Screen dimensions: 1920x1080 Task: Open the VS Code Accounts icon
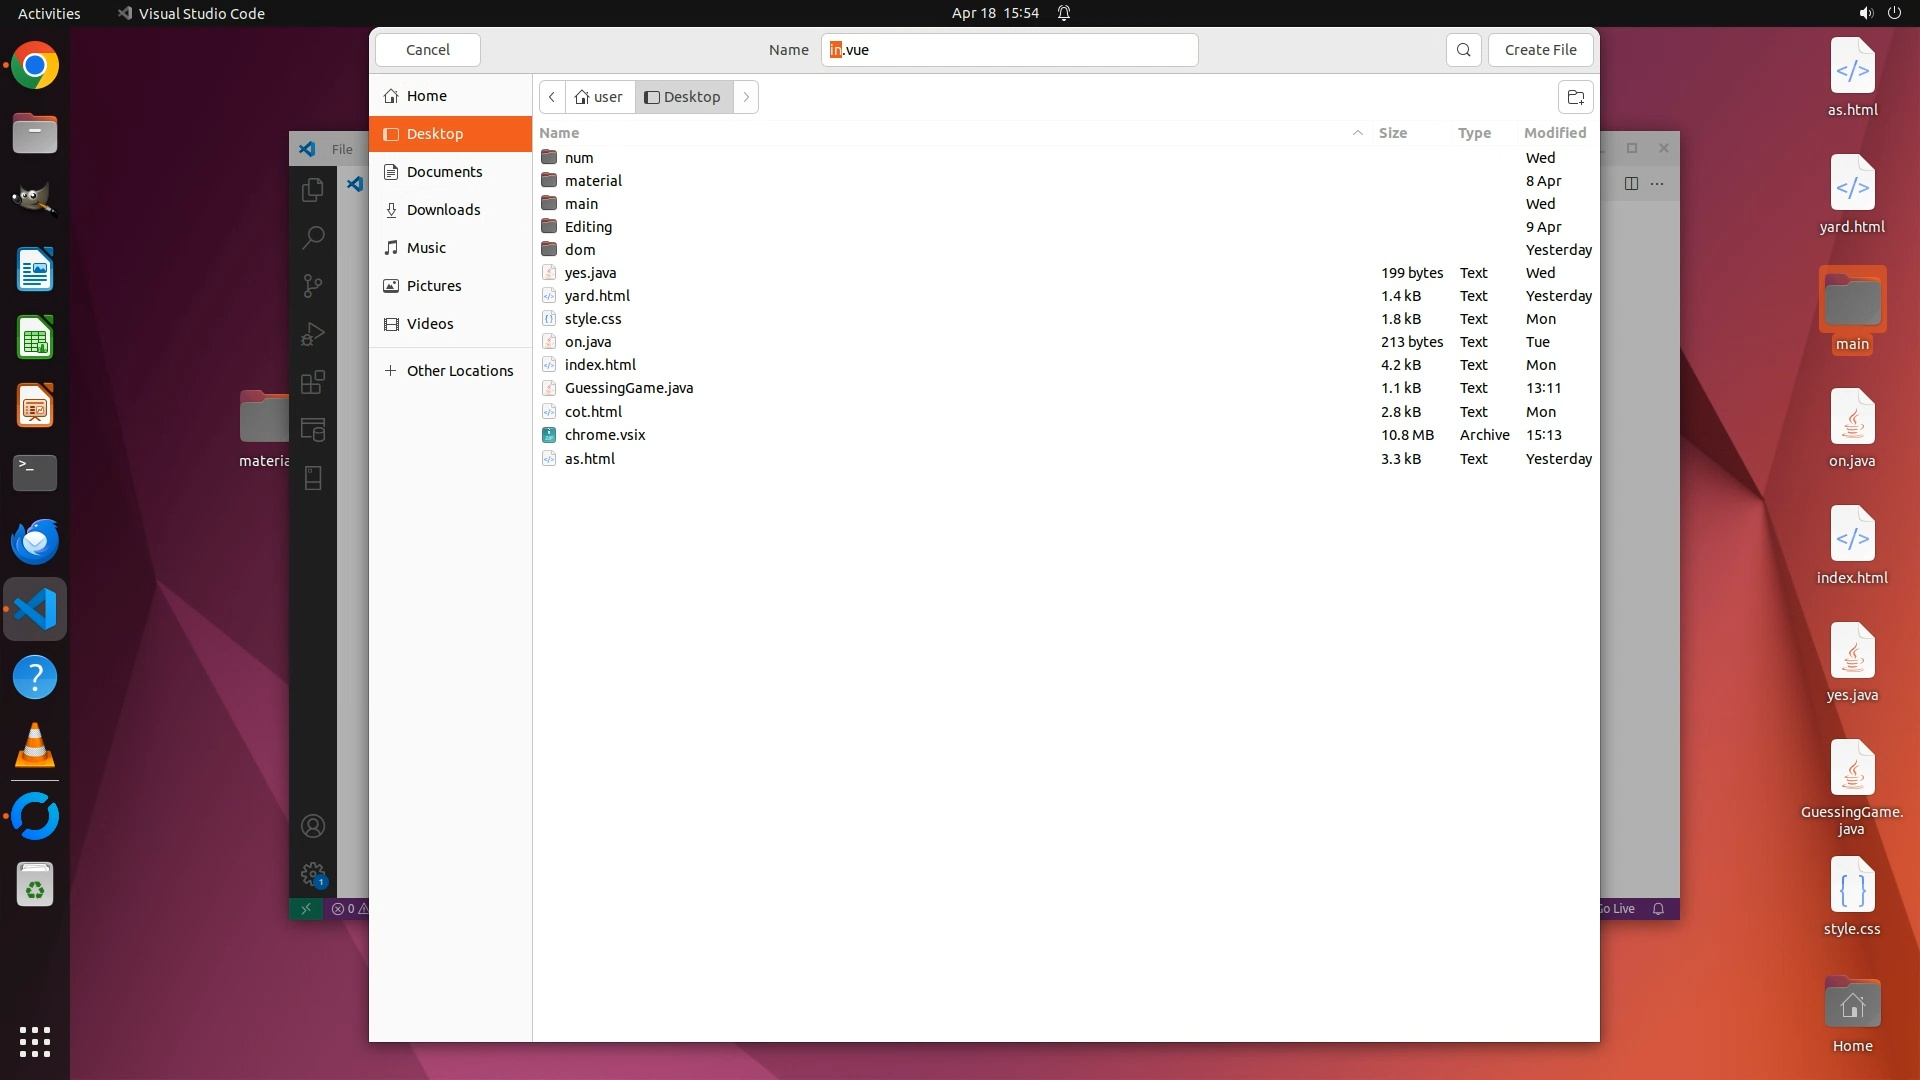pos(313,826)
